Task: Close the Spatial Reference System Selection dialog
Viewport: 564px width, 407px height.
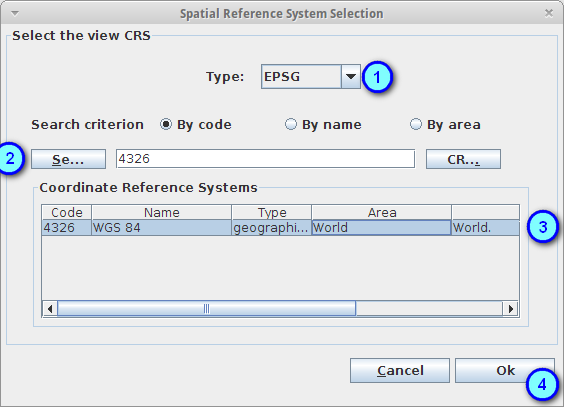Action: pos(549,13)
